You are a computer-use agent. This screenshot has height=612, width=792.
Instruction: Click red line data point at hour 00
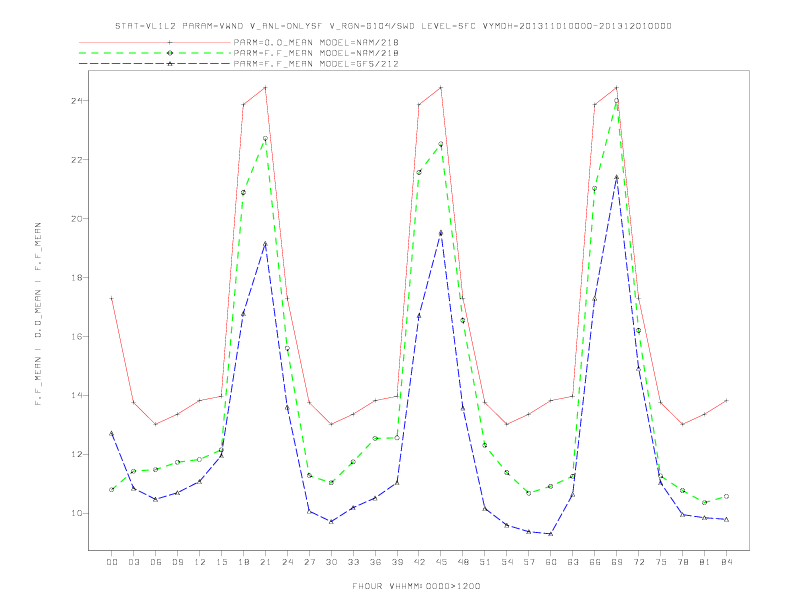(x=112, y=298)
